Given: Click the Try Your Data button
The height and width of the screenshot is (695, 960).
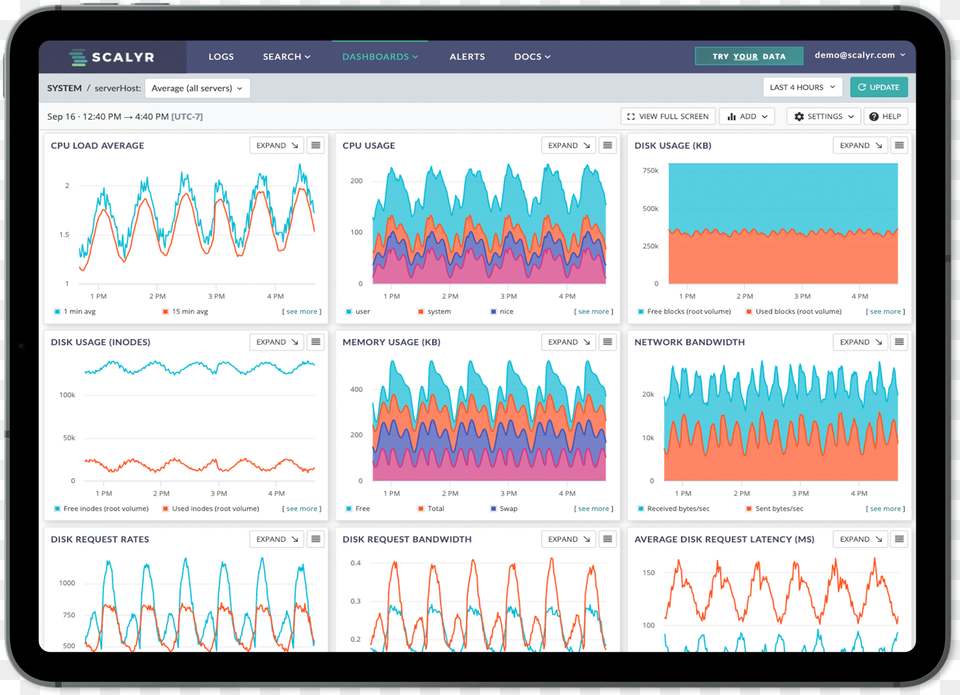Looking at the screenshot, I should tap(748, 55).
